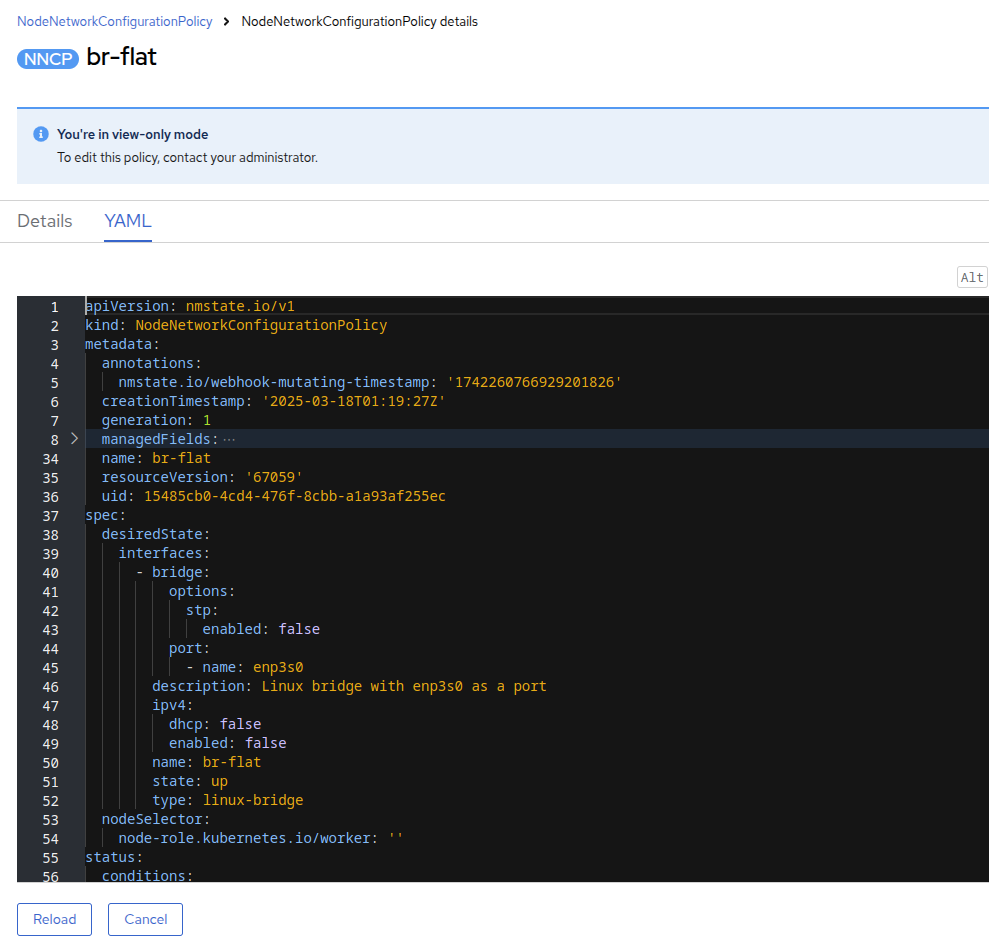Click the creationTimestamp value

pos(354,402)
